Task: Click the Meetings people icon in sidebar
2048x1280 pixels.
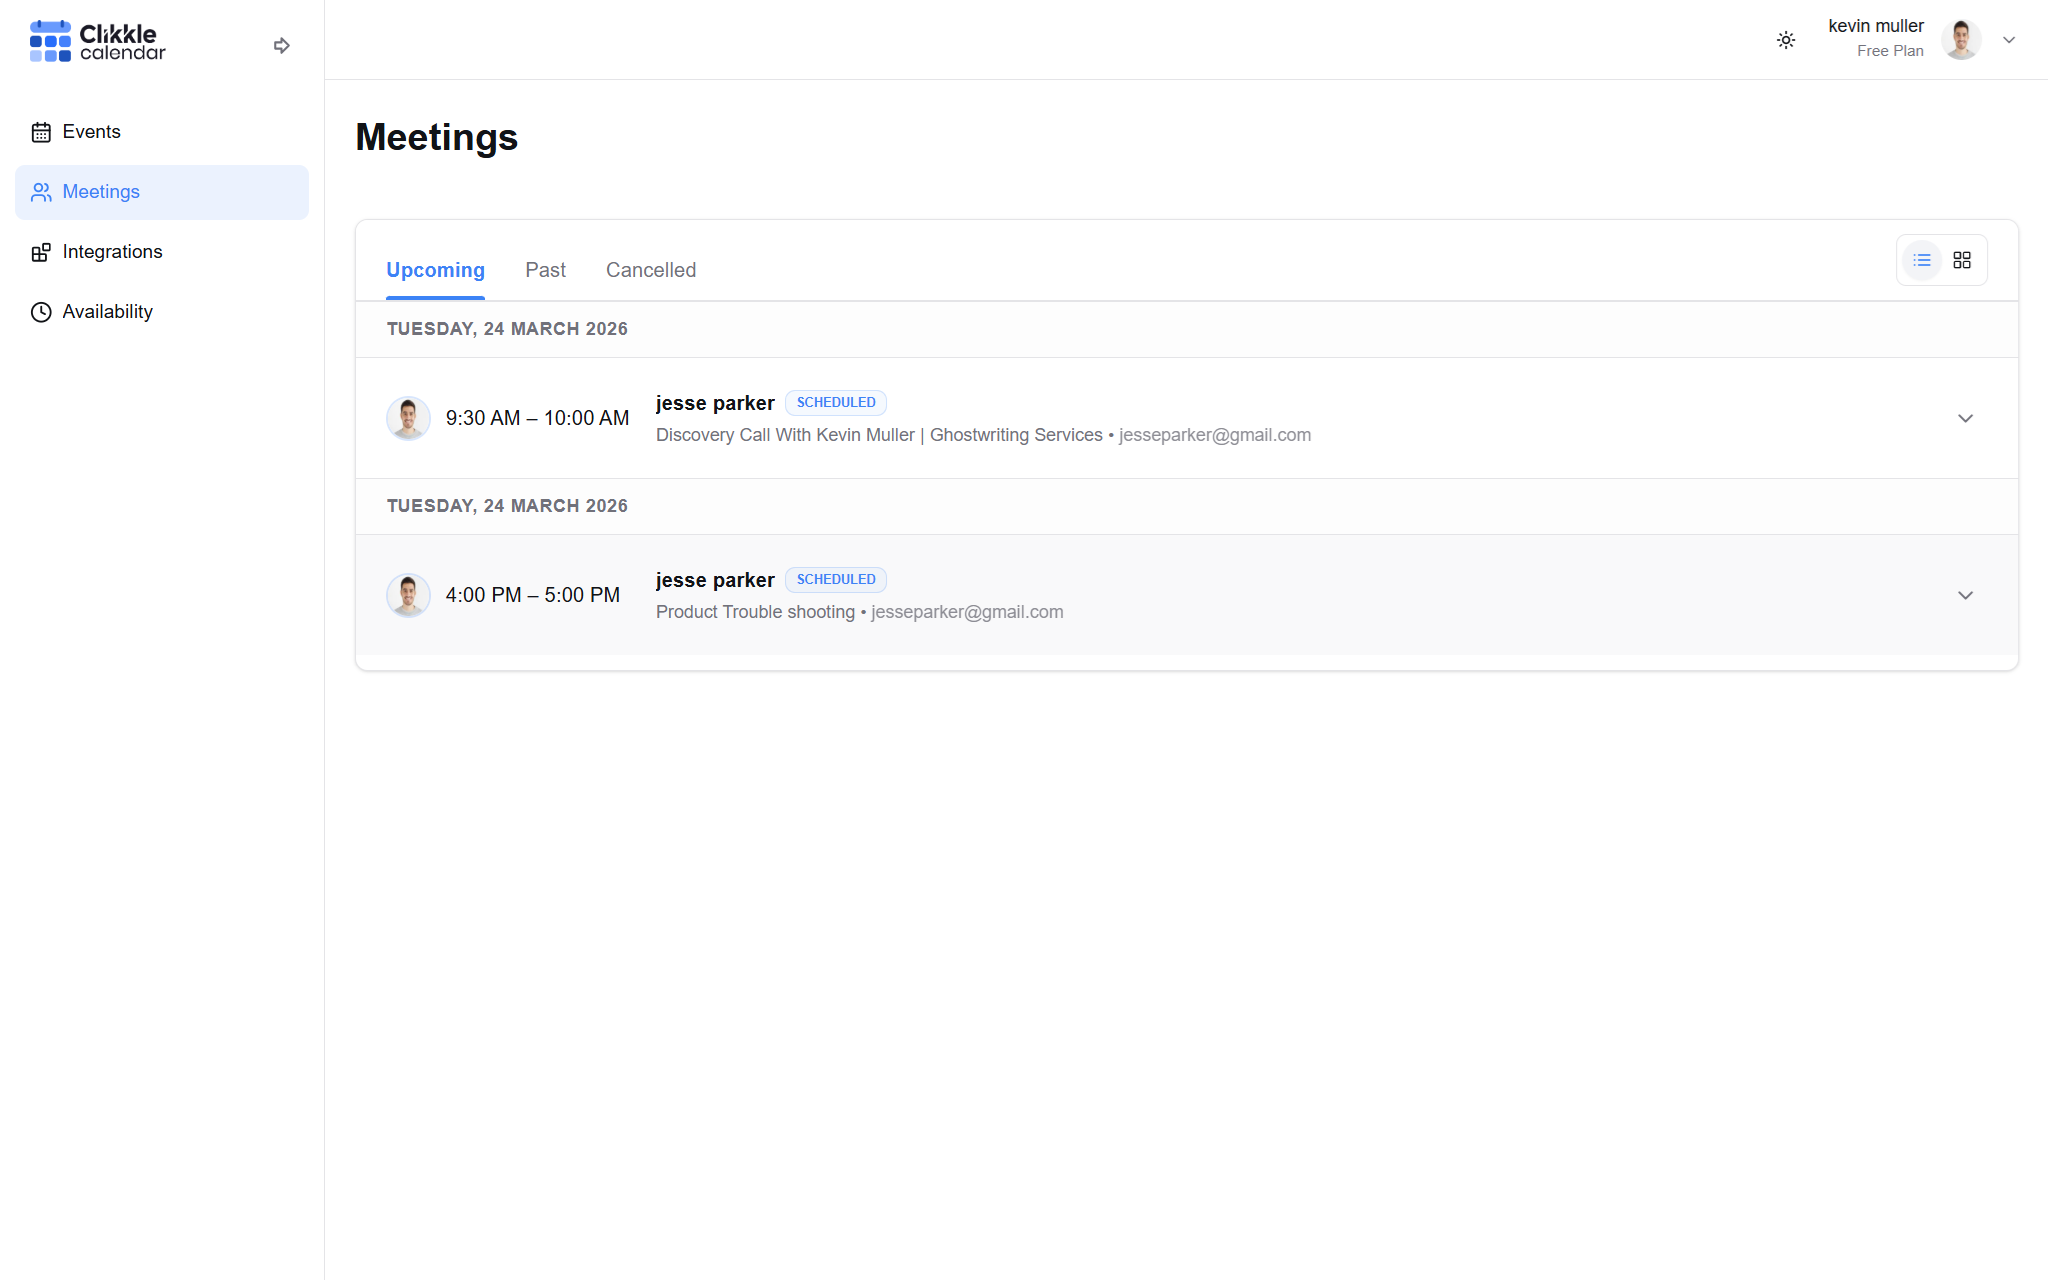Action: (x=41, y=192)
